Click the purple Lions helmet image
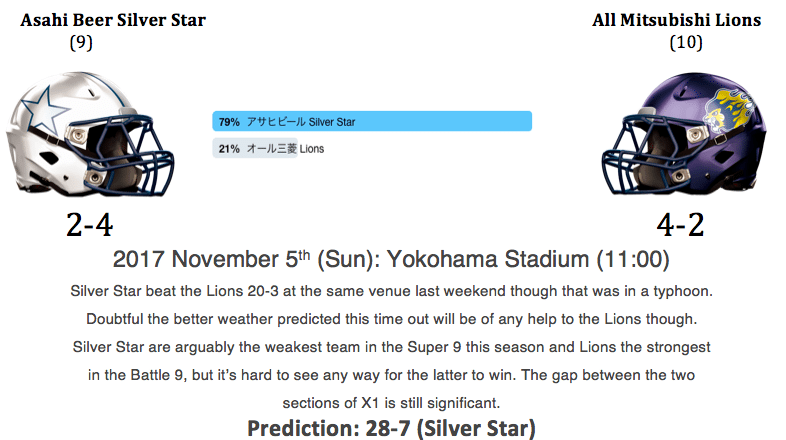Viewport: 786px width, 440px height. [684, 134]
